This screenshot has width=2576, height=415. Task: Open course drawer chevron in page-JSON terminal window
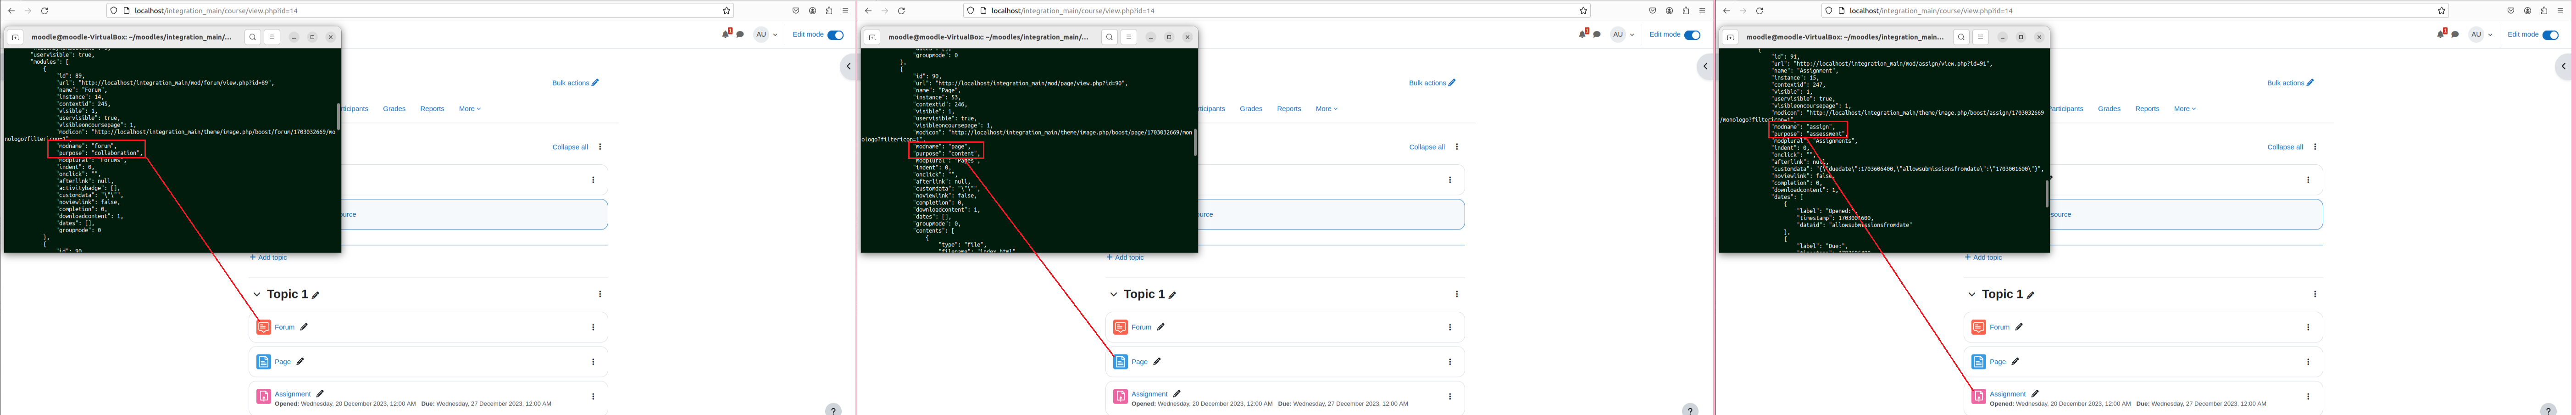point(1705,67)
